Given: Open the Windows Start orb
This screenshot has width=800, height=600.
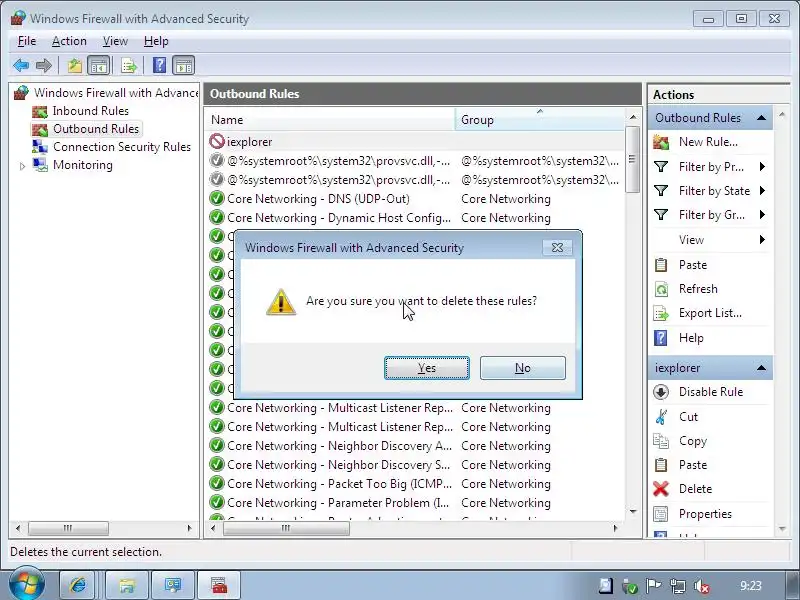Looking at the screenshot, I should tap(27, 583).
